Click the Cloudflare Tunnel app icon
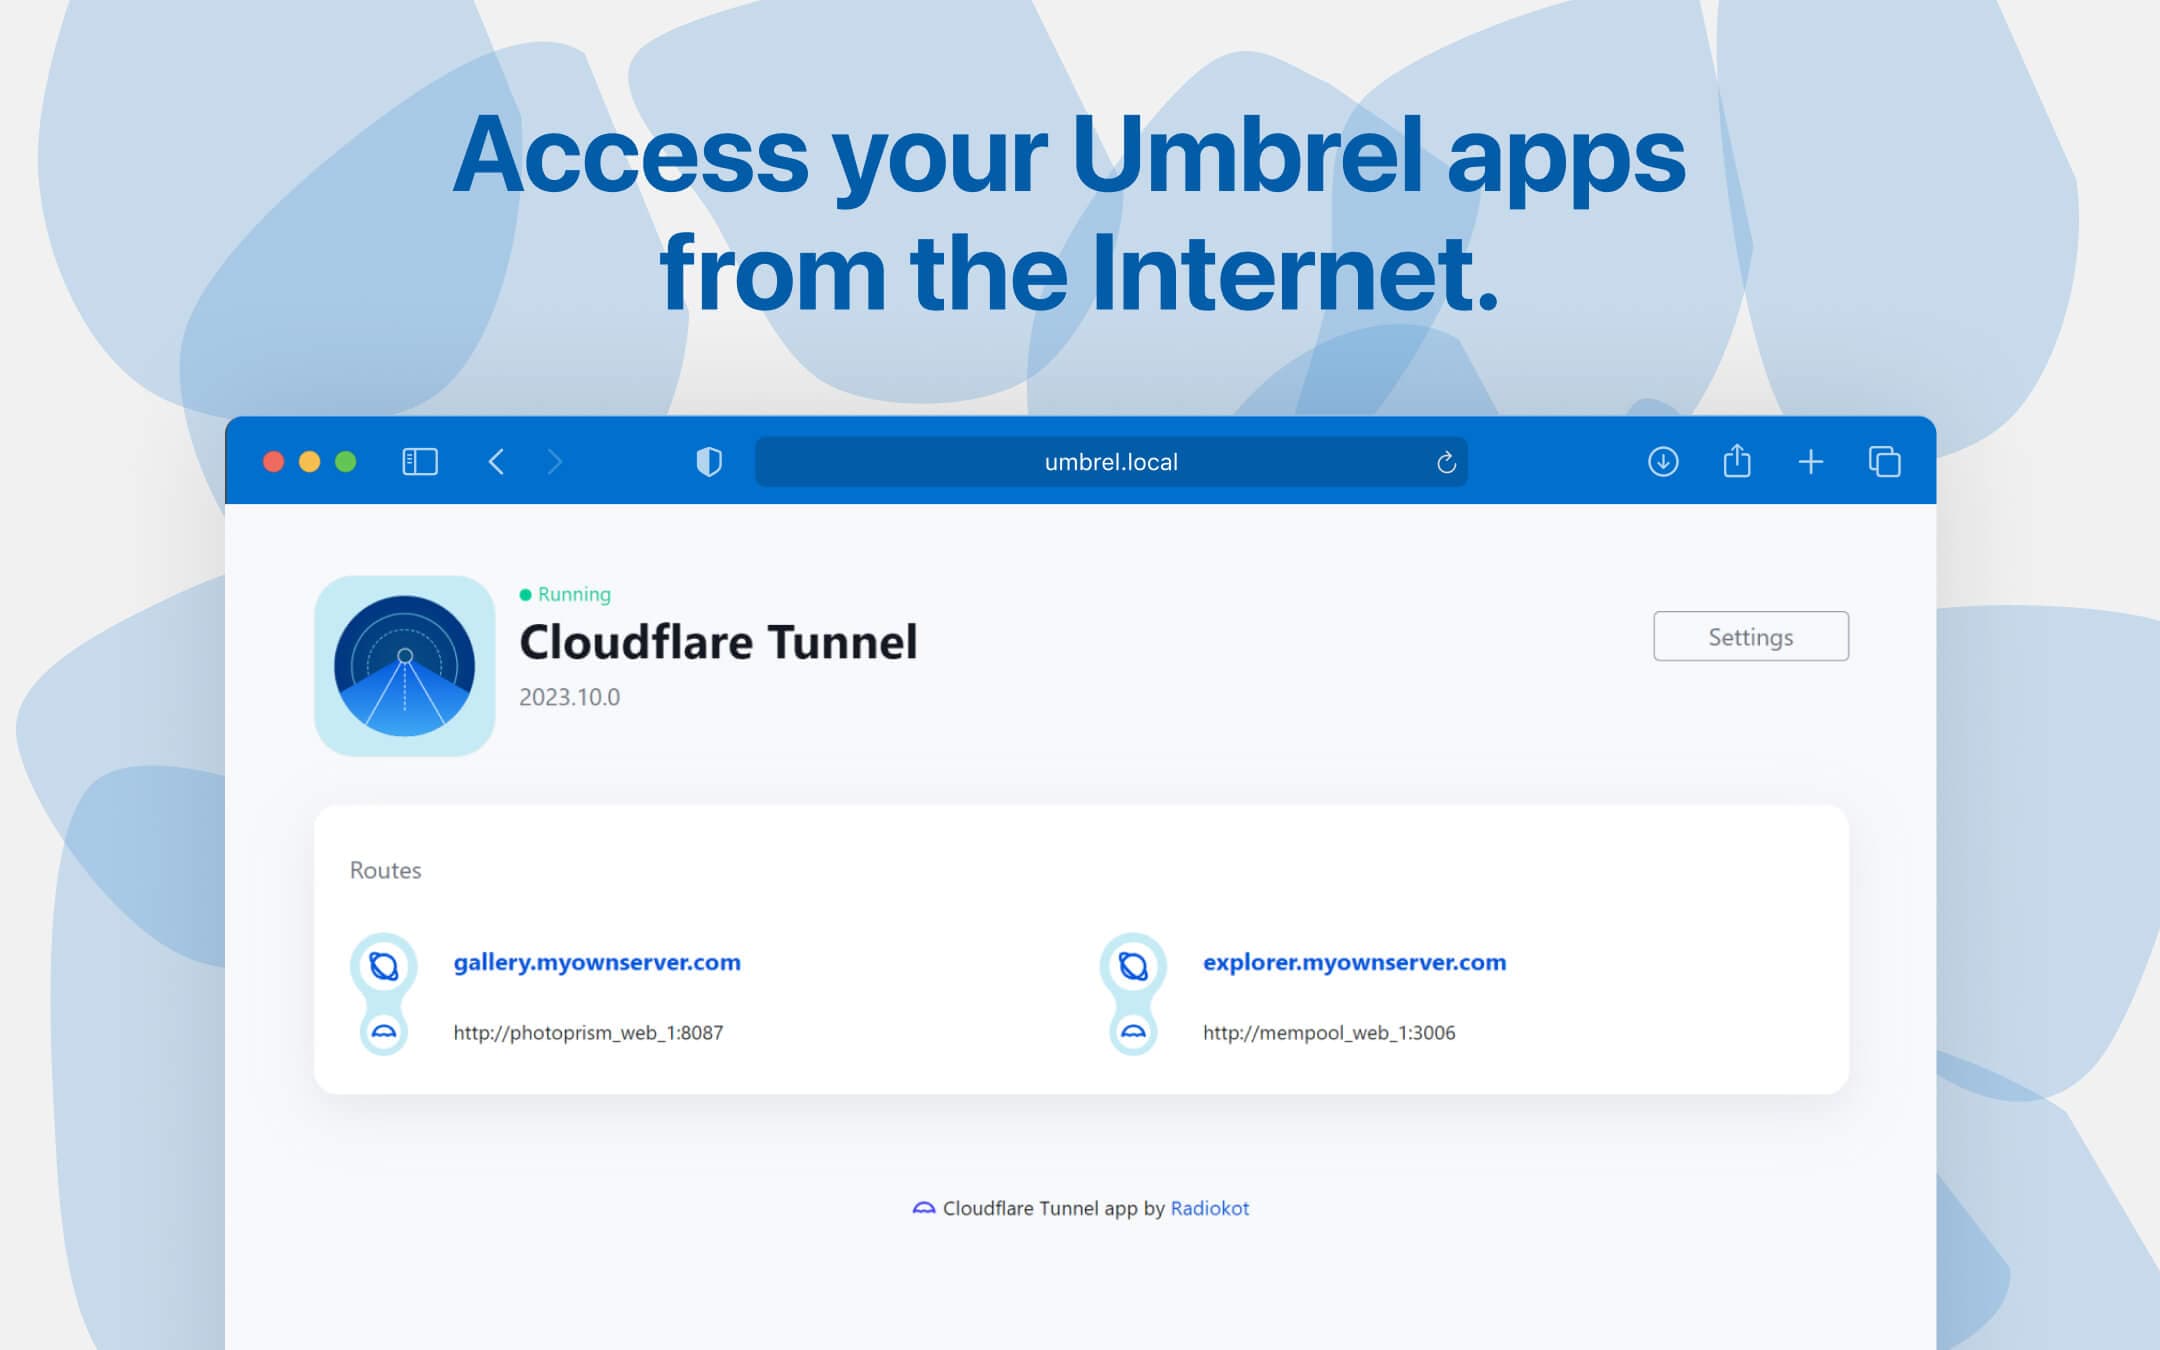The height and width of the screenshot is (1350, 2160). click(x=404, y=666)
